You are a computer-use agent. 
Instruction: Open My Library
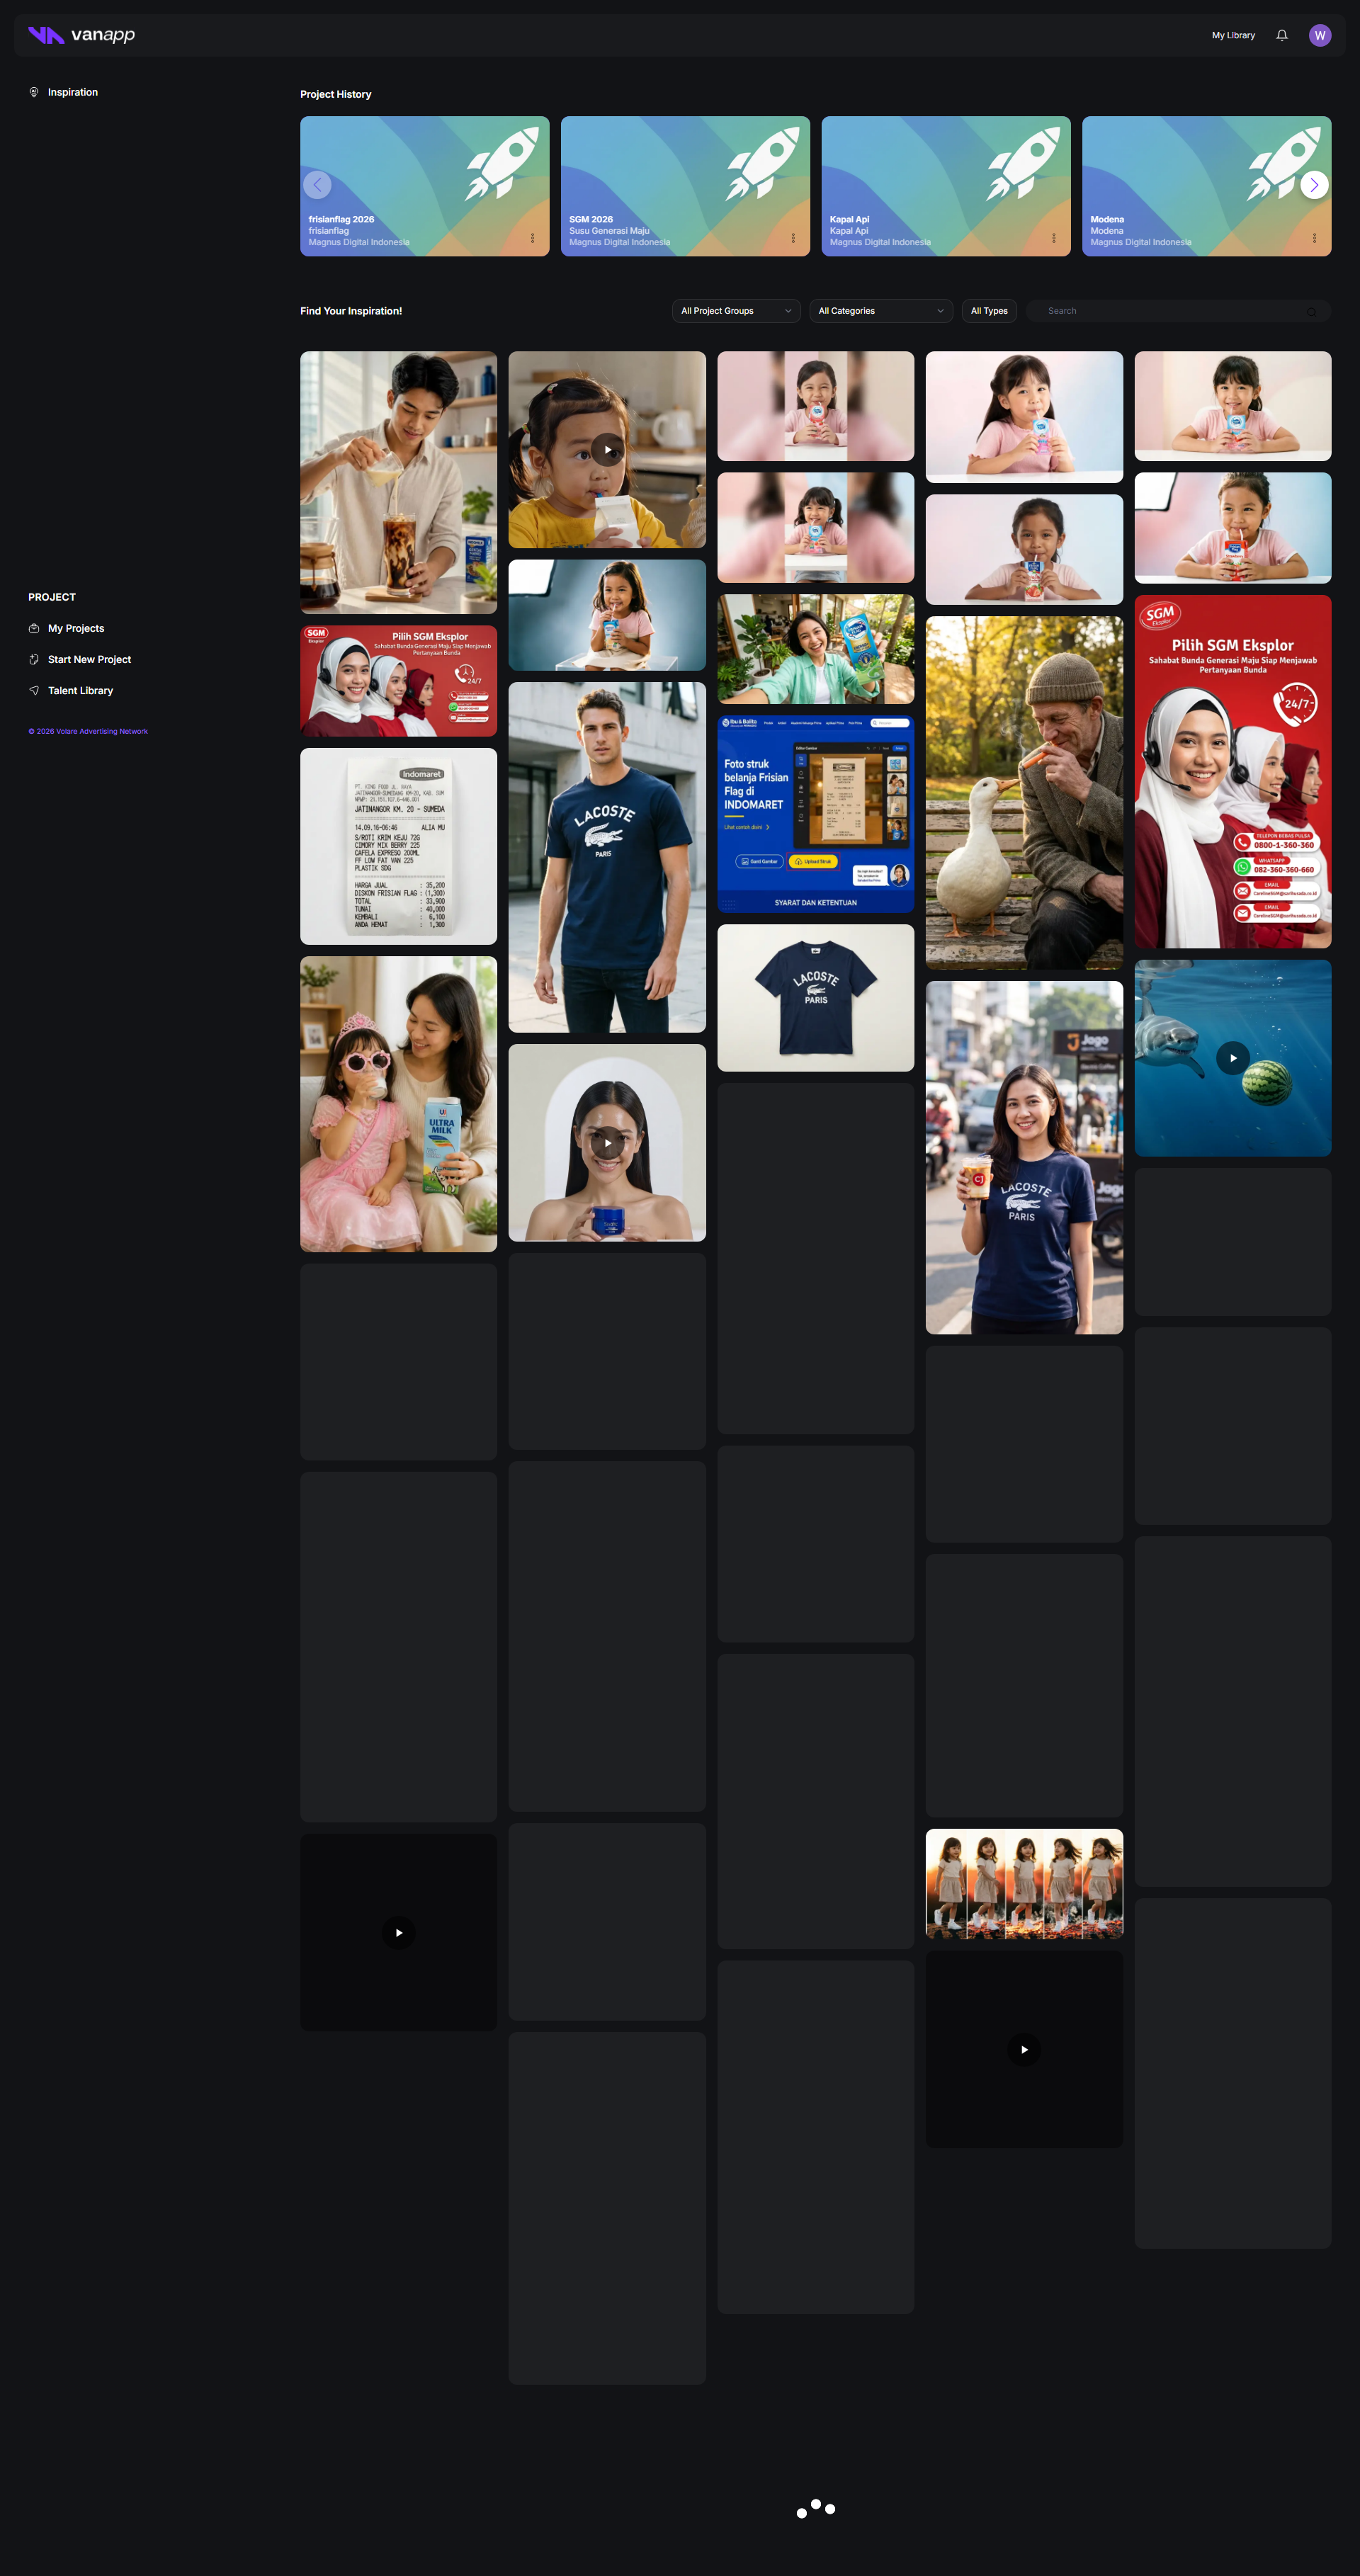point(1233,35)
